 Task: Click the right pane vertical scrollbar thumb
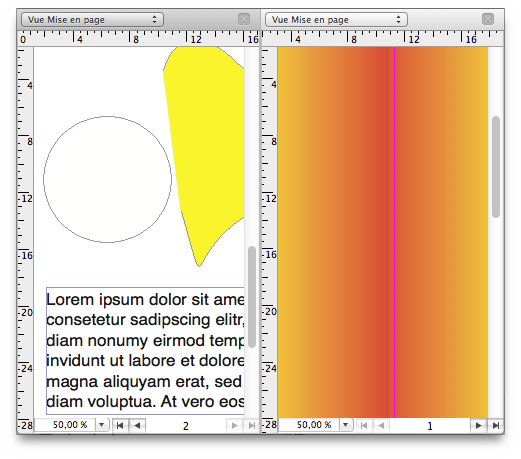496,167
